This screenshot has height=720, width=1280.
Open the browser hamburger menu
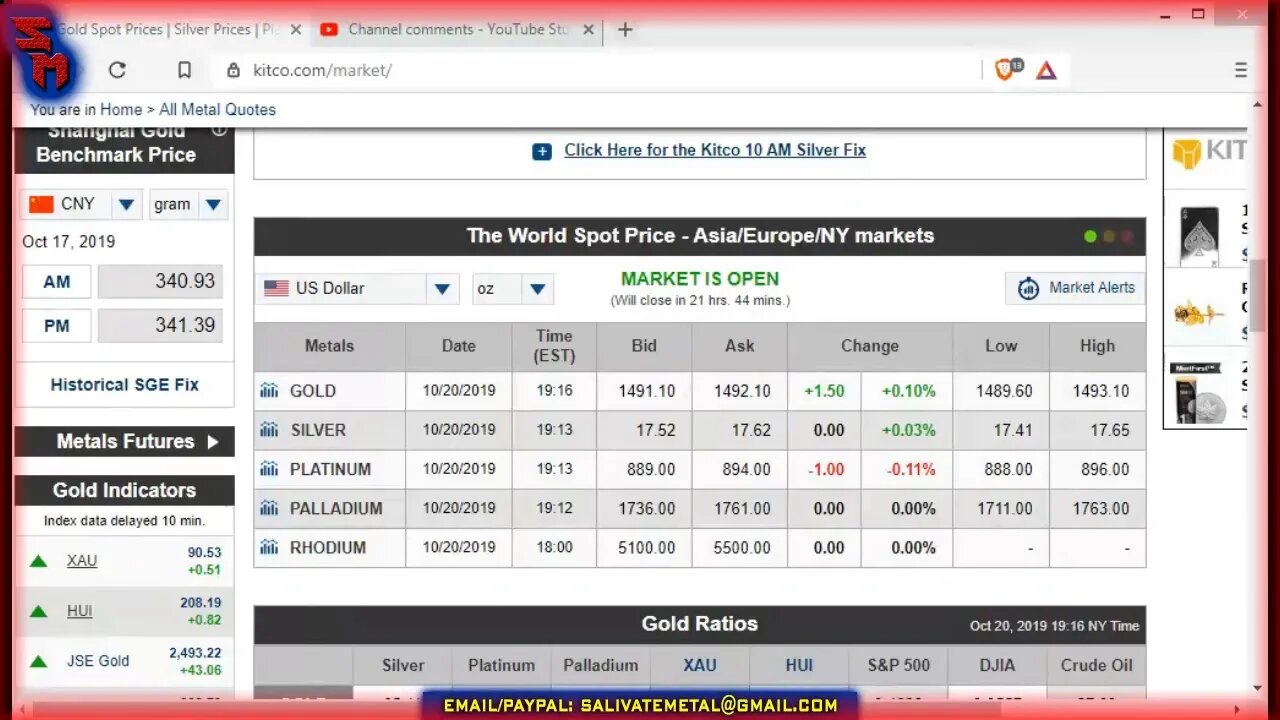click(1240, 70)
